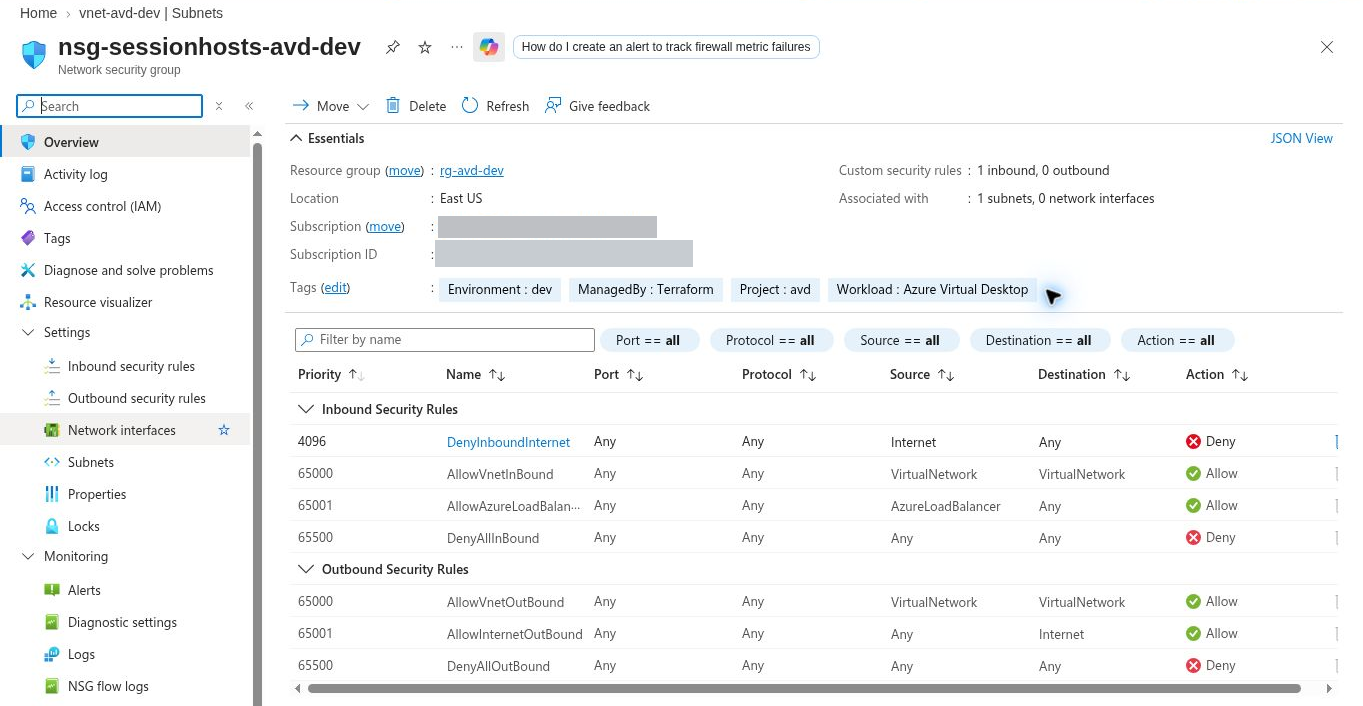Screen dimensions: 1363x706
Task: Sort rules by Action column
Action: coord(1216,374)
